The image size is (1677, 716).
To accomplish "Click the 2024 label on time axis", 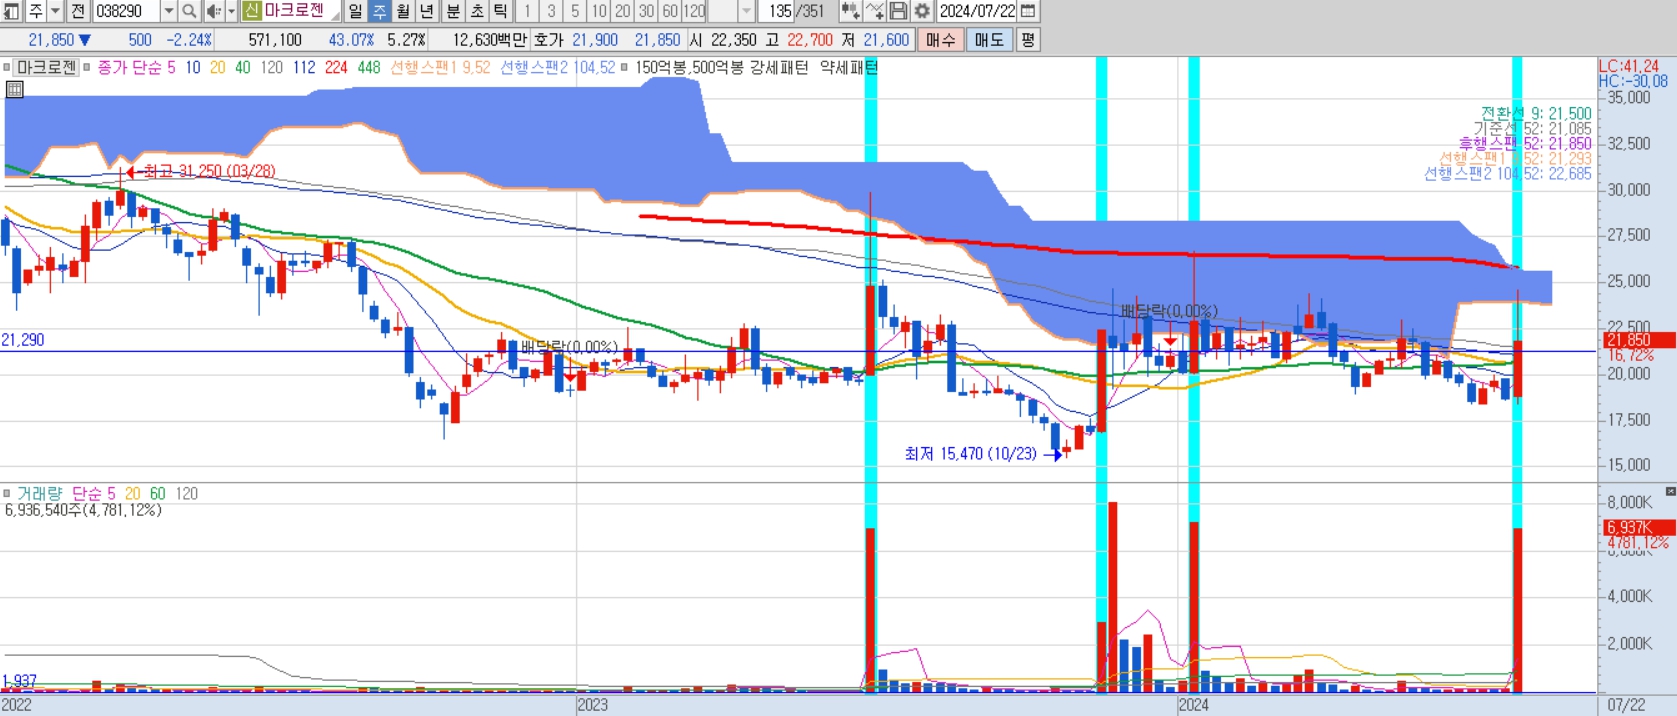I will click(1193, 705).
